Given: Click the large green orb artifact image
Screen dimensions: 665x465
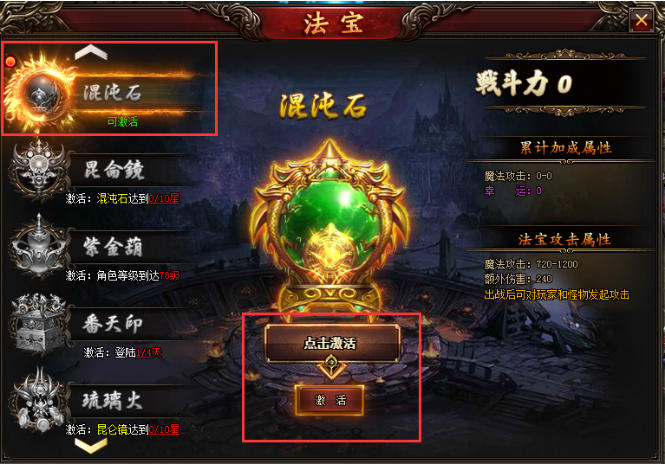Looking at the screenshot, I should click(x=332, y=227).
